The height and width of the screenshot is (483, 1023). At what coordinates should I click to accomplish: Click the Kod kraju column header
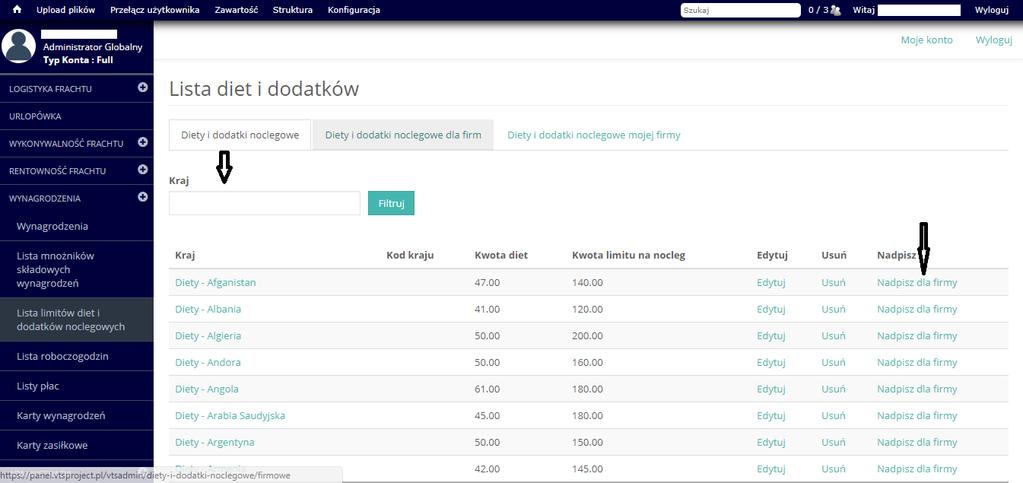pos(410,255)
